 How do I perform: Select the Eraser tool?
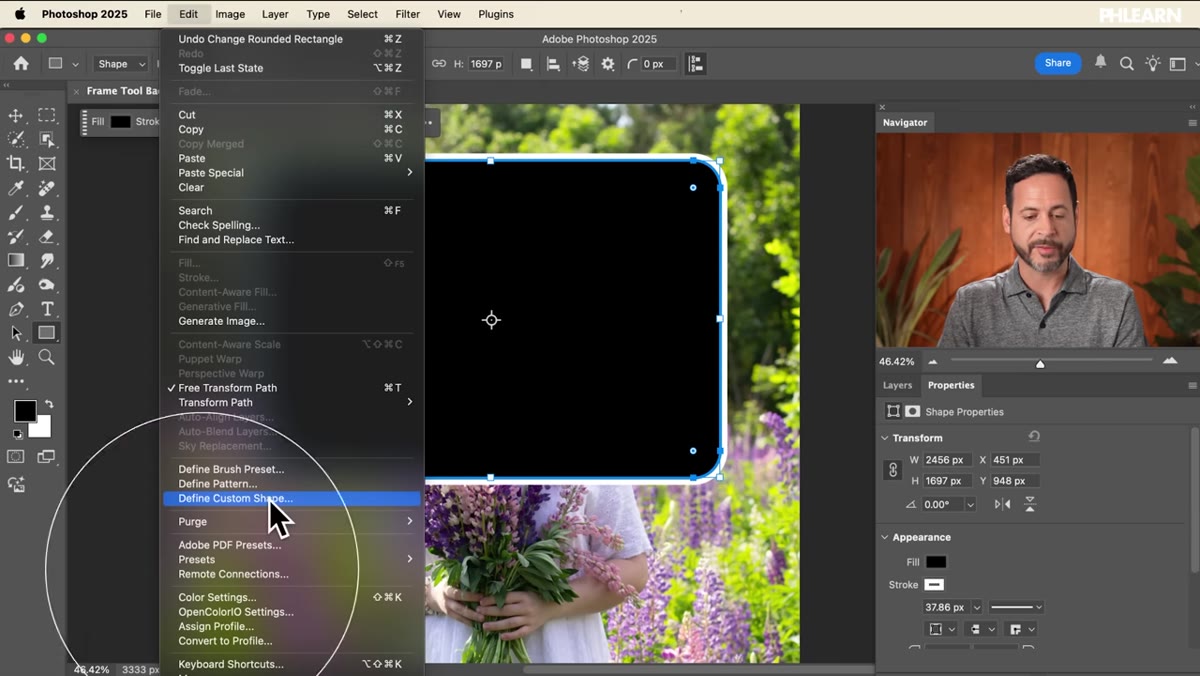point(46,237)
